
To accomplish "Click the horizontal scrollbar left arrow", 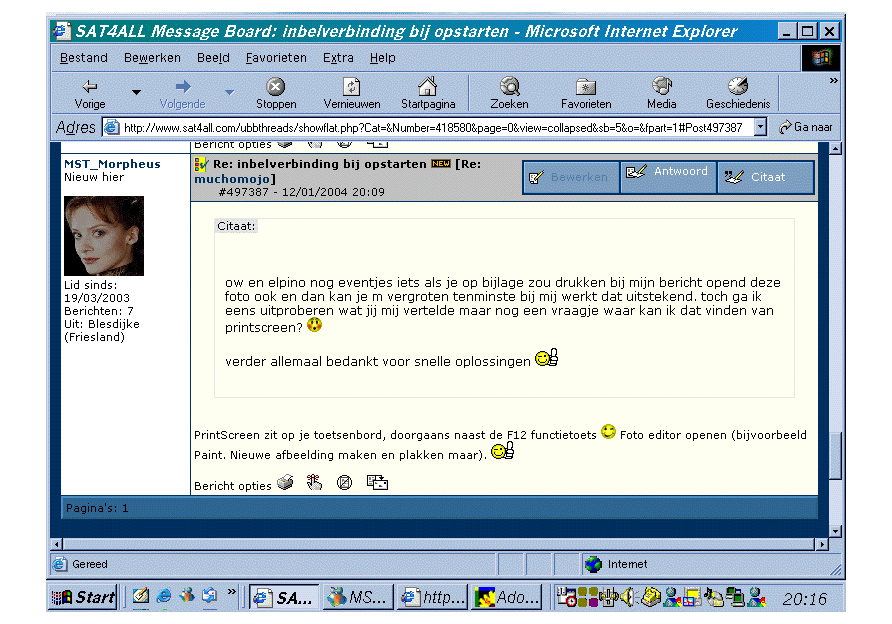I will [x=56, y=544].
